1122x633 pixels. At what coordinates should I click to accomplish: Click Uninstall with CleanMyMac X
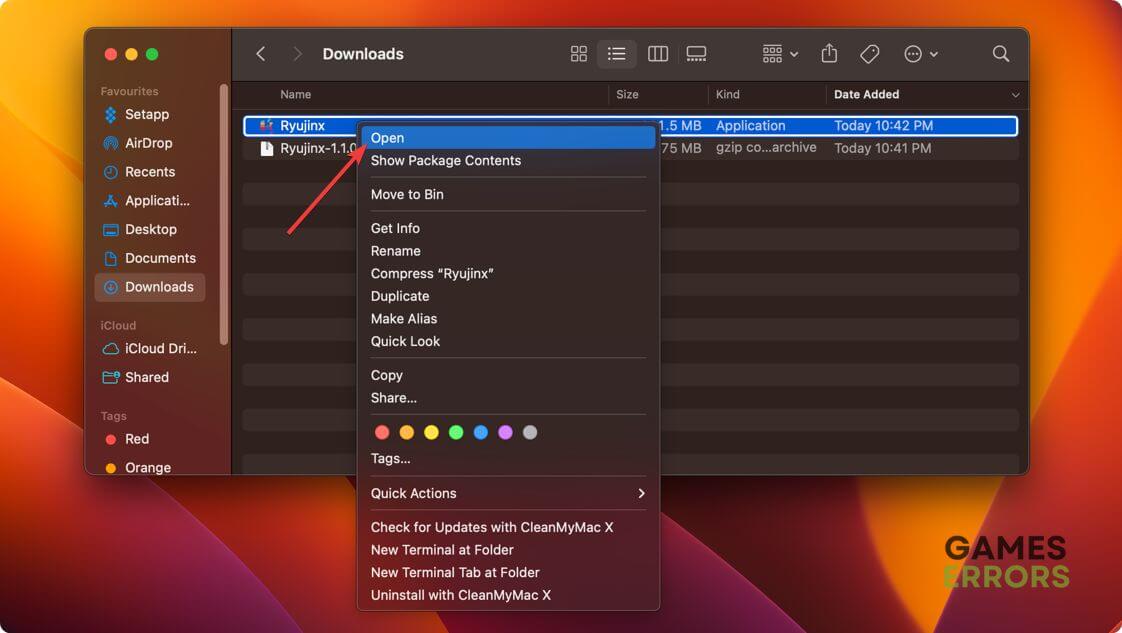pyautogui.click(x=461, y=595)
